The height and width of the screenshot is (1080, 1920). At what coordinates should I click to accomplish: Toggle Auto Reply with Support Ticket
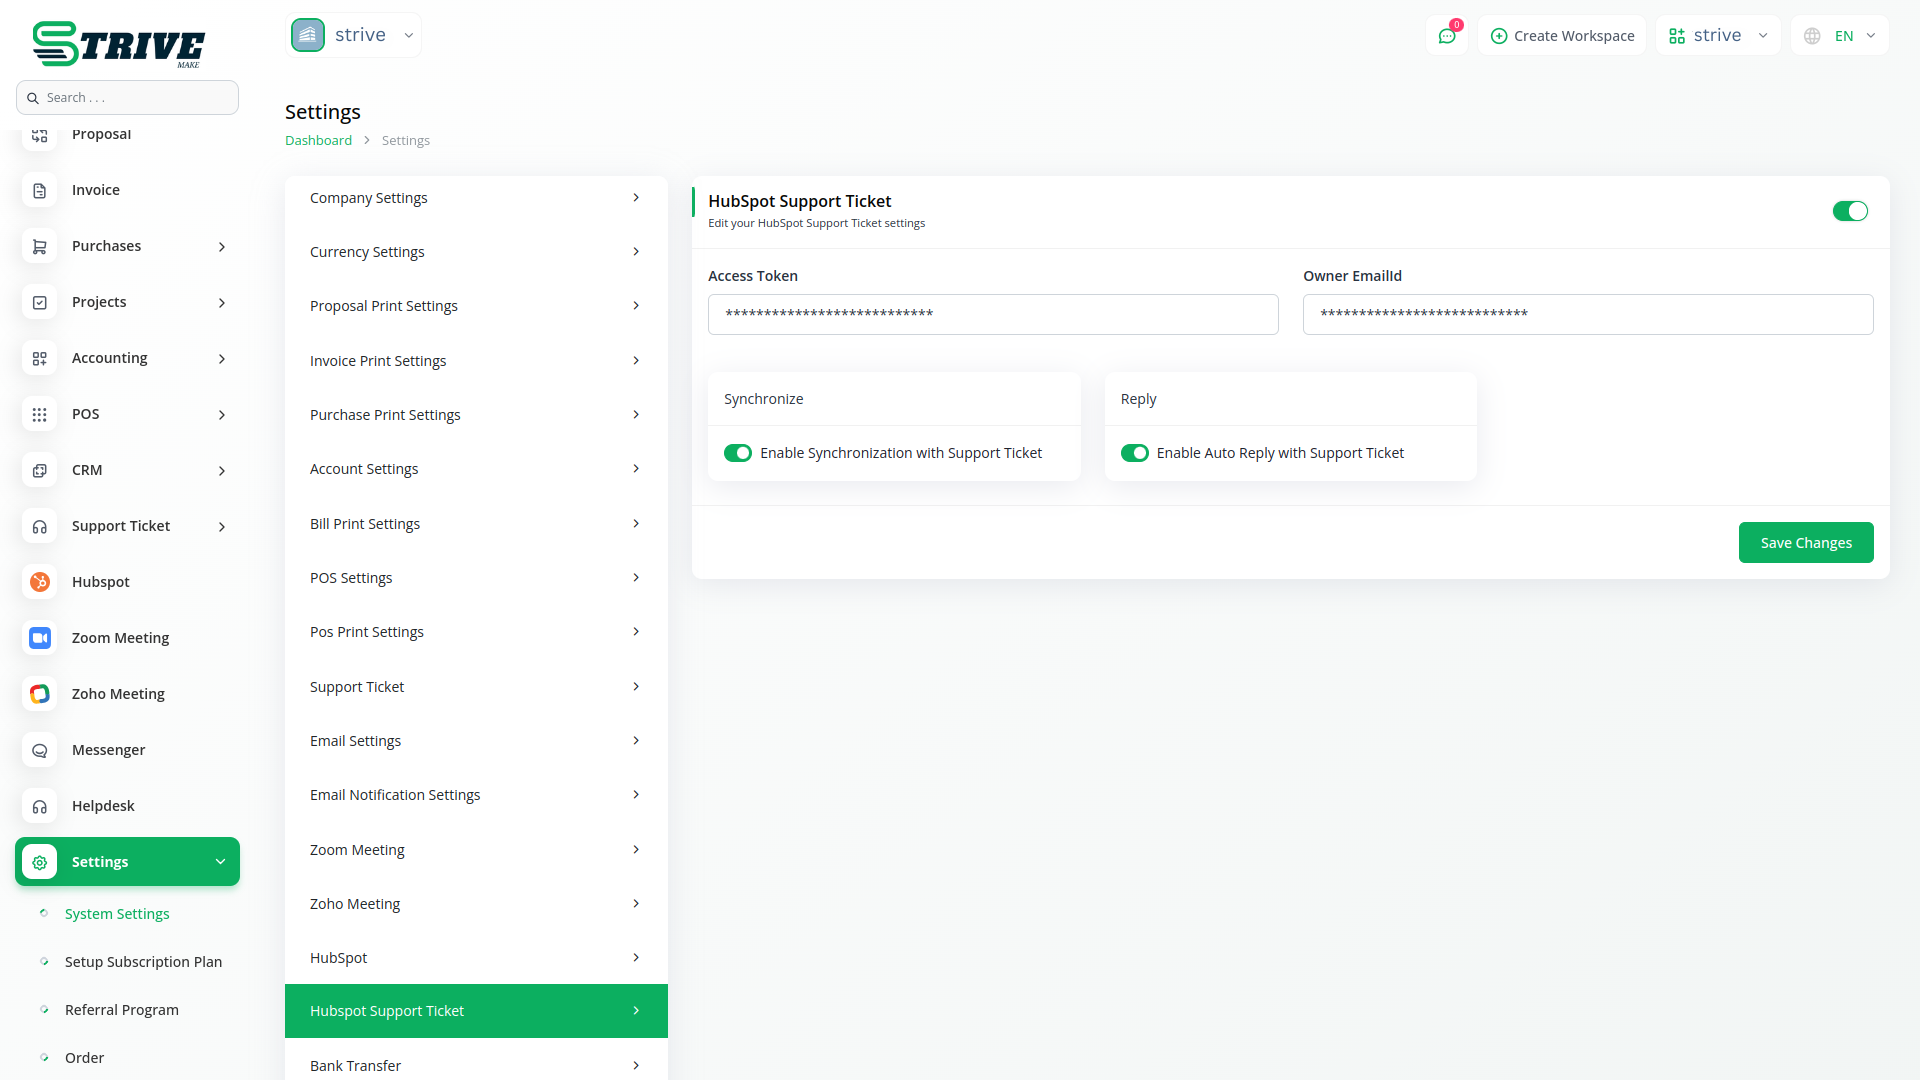pos(1134,453)
